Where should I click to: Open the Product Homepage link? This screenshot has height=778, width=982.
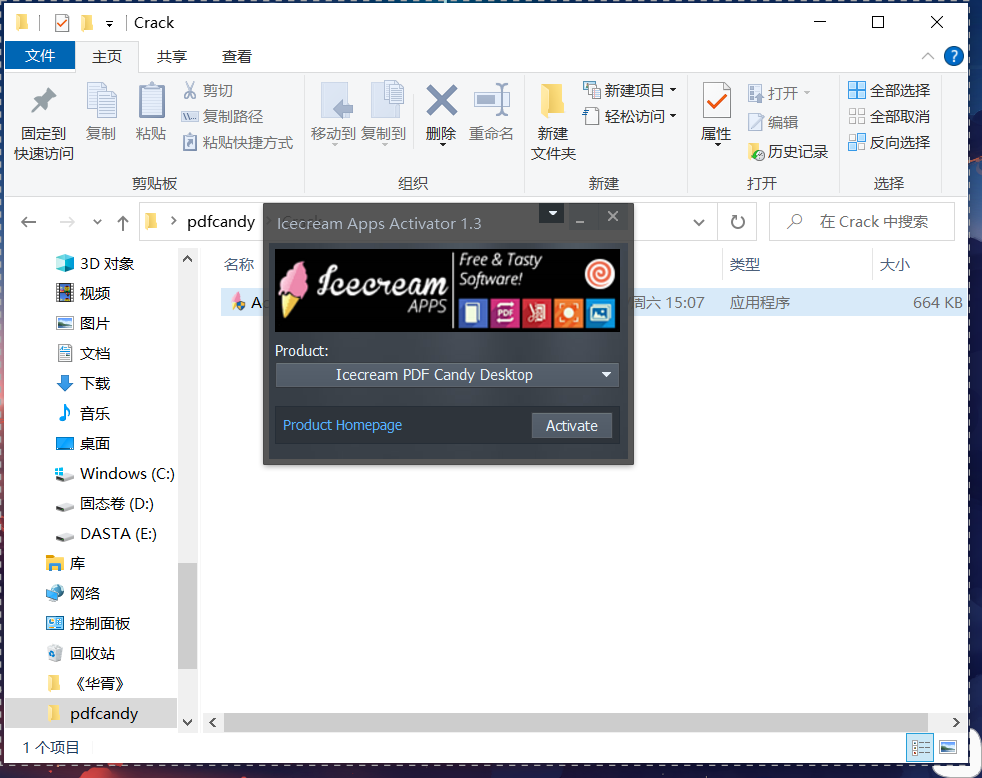(x=343, y=425)
